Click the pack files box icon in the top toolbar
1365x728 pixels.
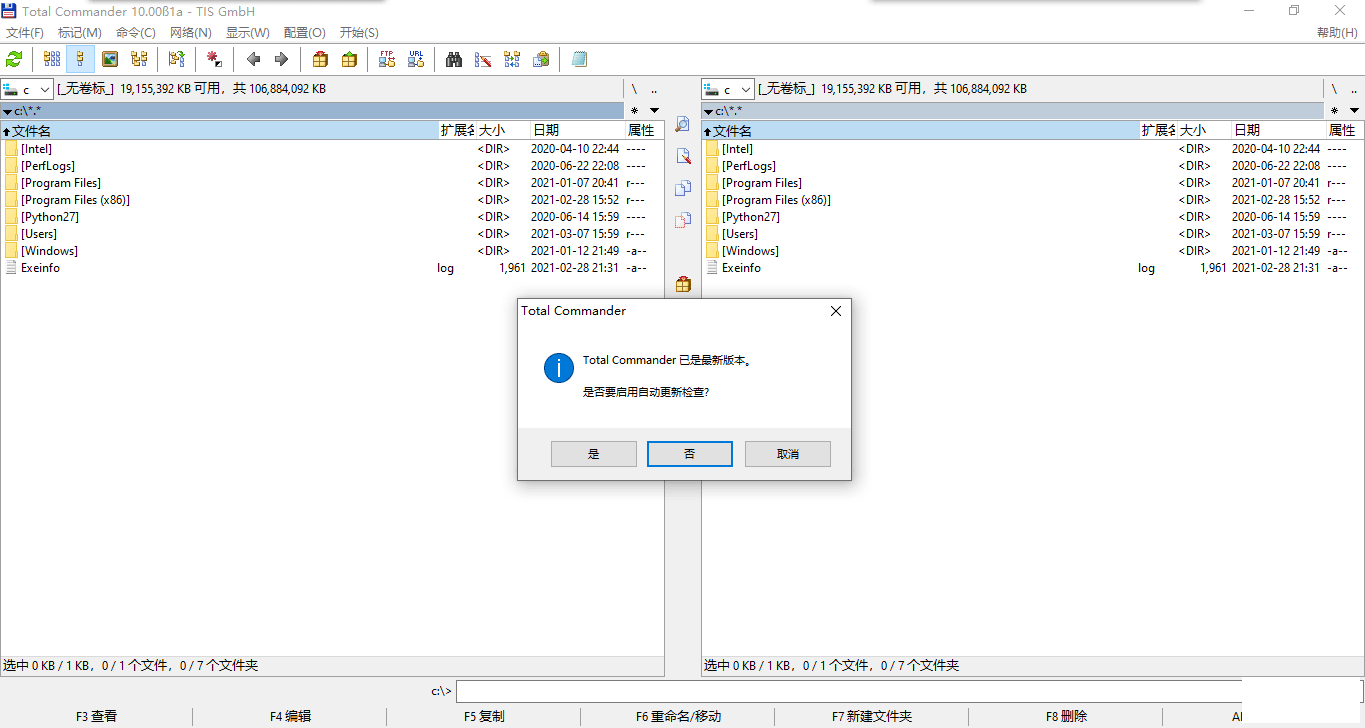320,59
